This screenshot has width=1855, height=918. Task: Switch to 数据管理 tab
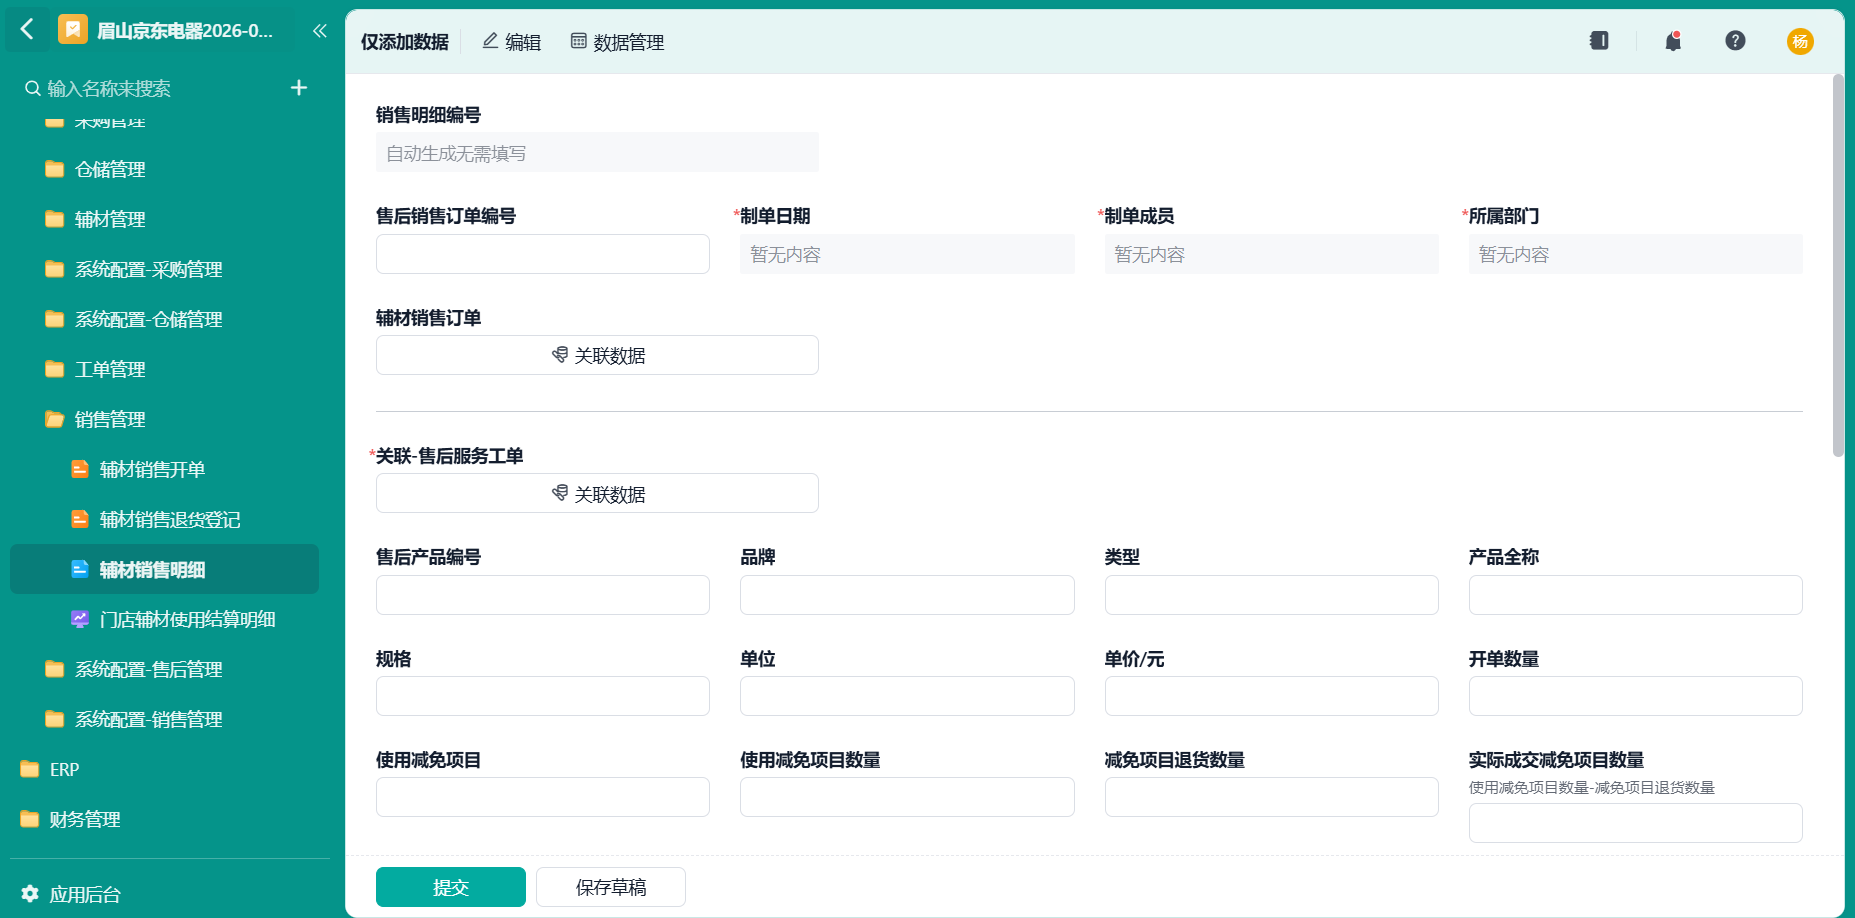click(x=617, y=42)
